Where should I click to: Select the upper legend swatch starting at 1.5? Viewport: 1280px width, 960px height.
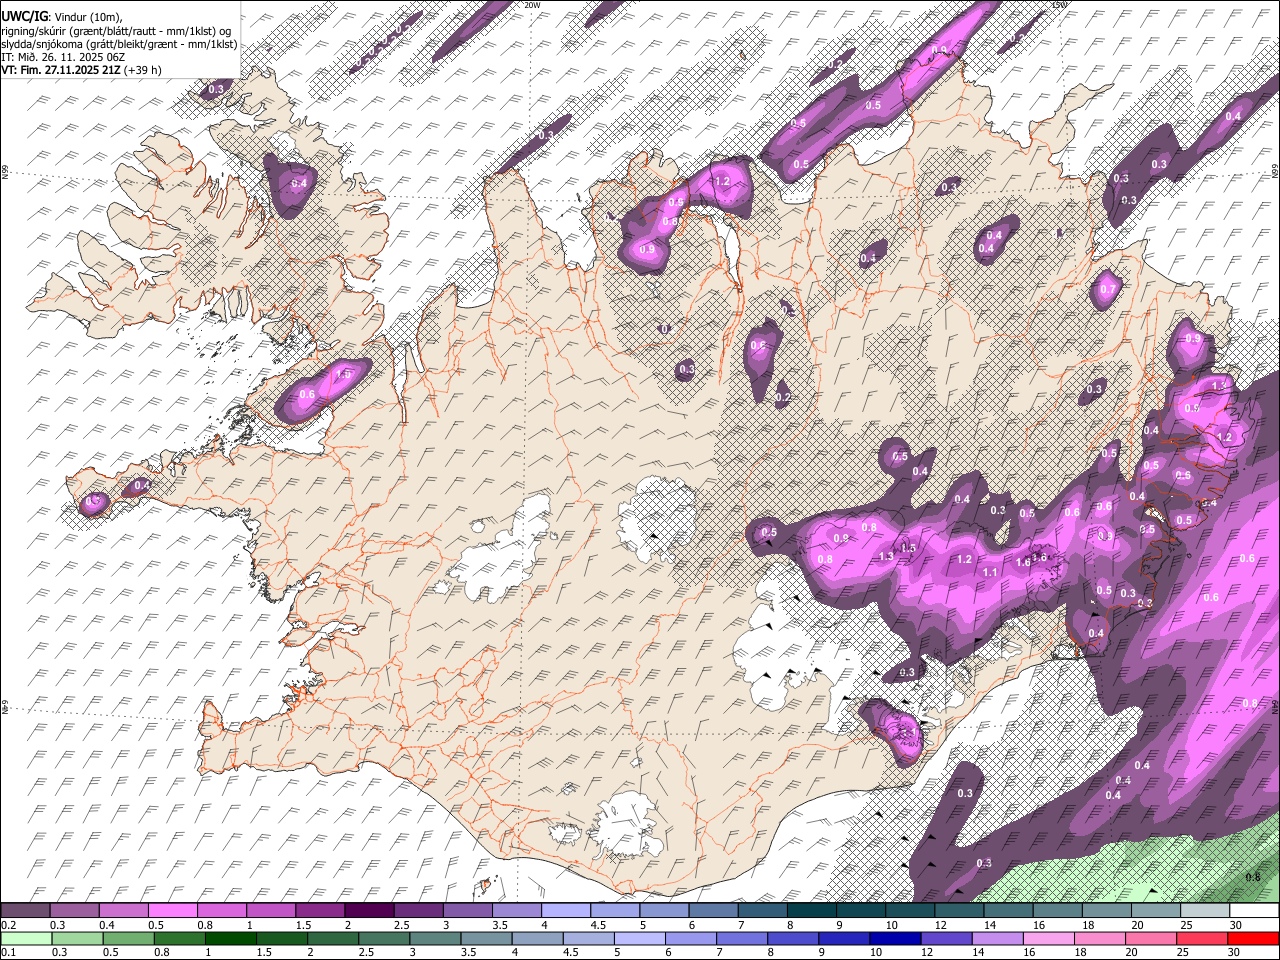pos(320,911)
